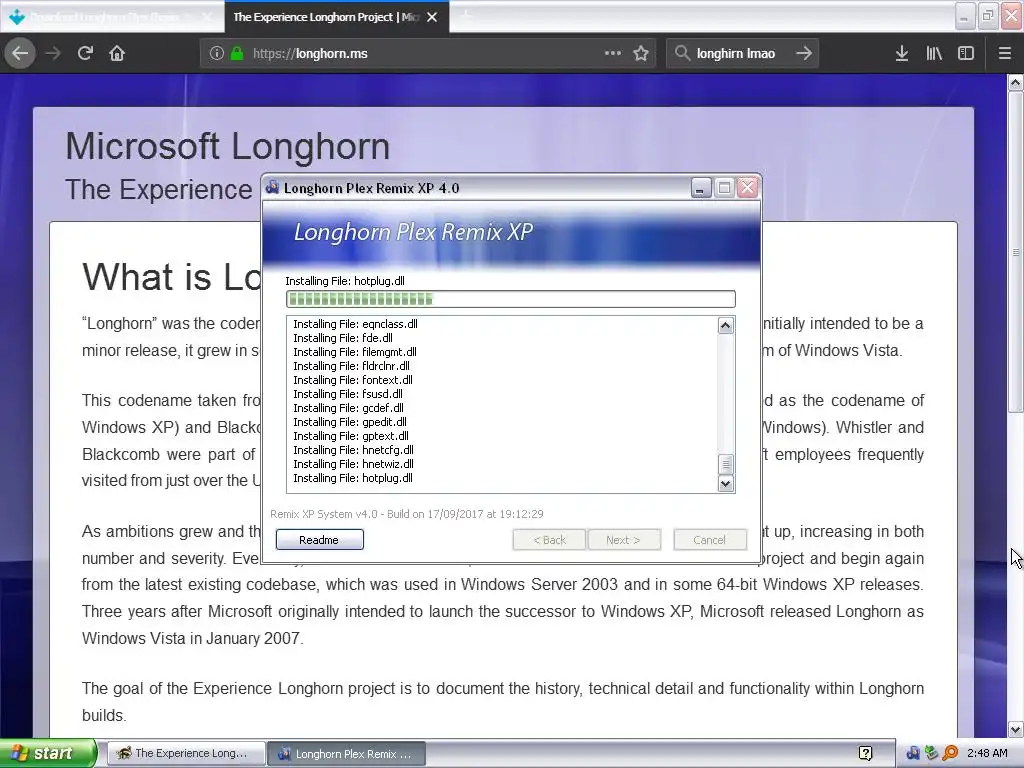Click the Remix XP System v4.0 build text

coord(406,514)
